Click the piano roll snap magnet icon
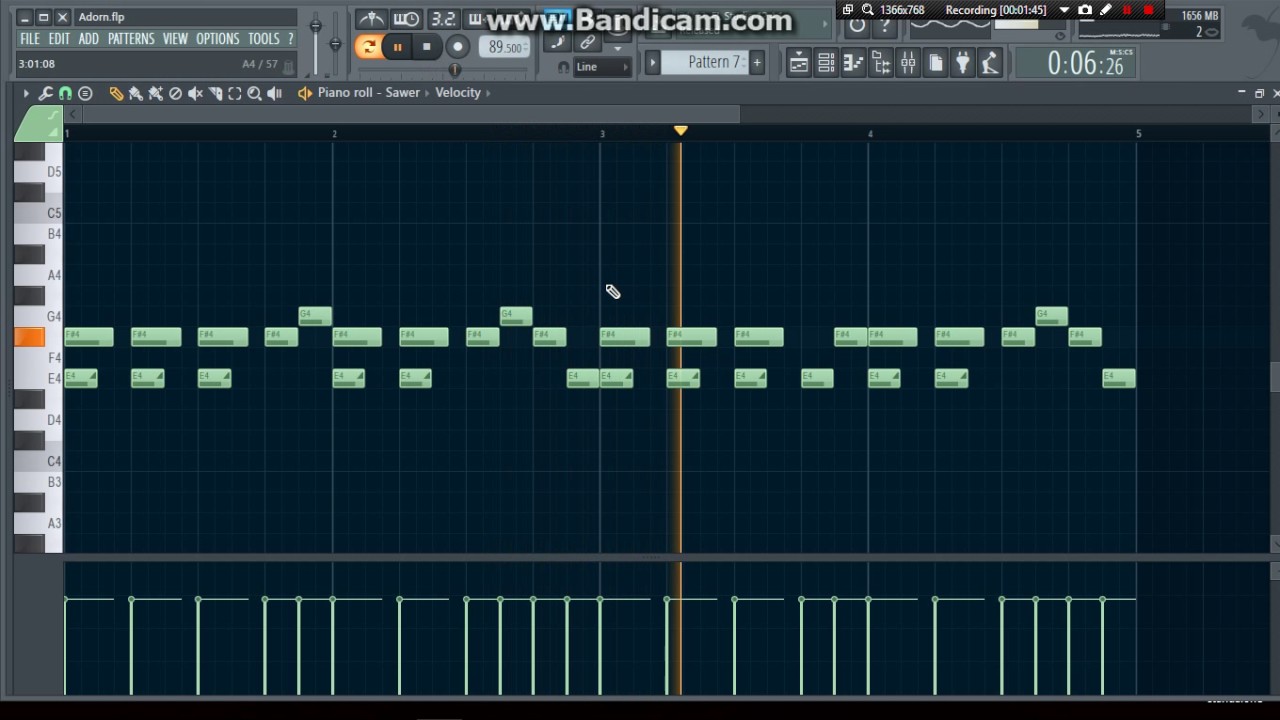 (65, 93)
